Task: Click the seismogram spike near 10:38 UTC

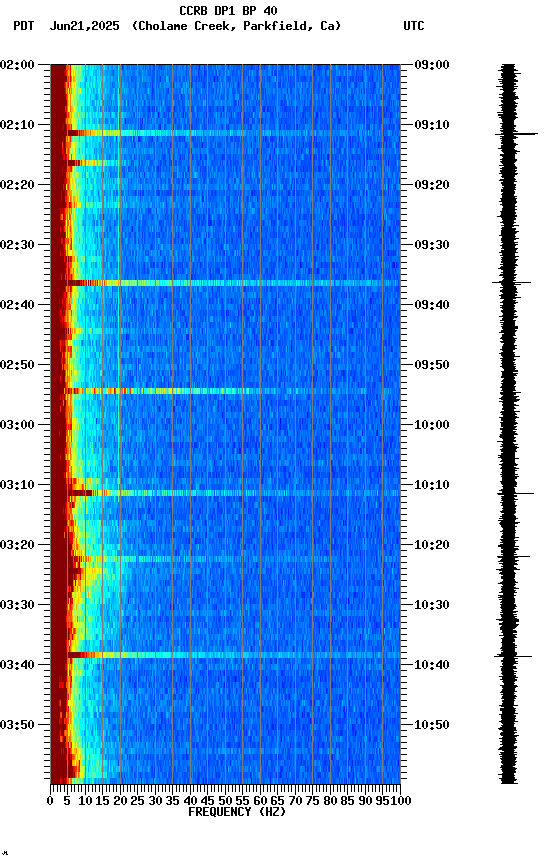Action: pos(513,656)
